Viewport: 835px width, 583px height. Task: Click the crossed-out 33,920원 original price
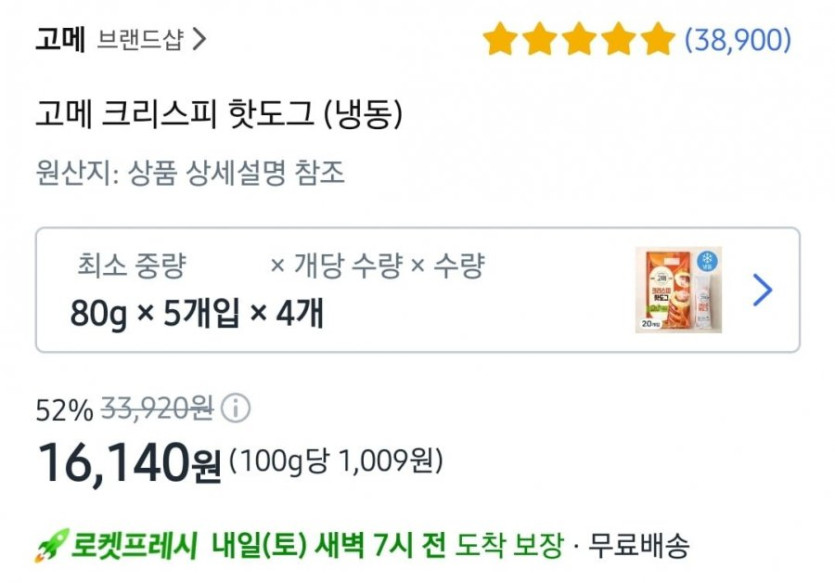click(x=157, y=409)
